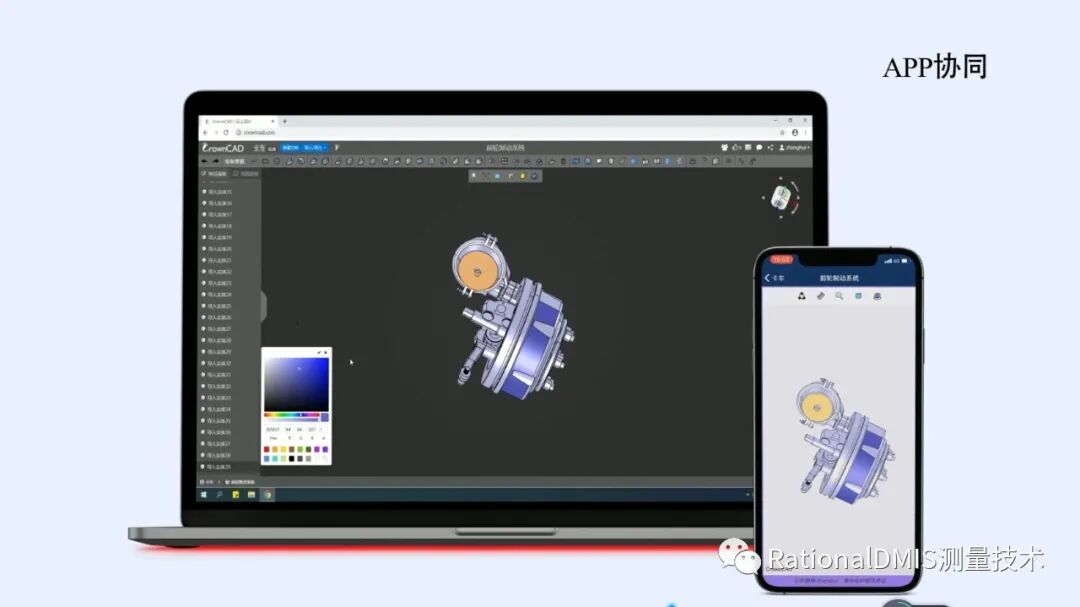The width and height of the screenshot is (1080, 607).
Task: Pick the cyan preset swatch
Action: (x=275, y=458)
